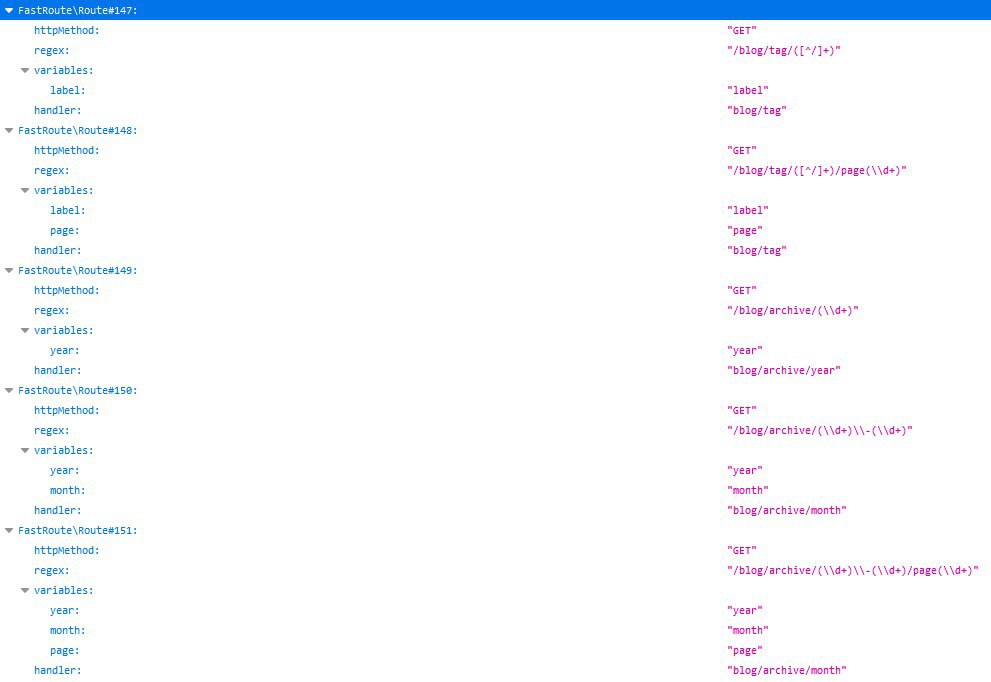Select the FastRoute\Route#149 row label
The height and width of the screenshot is (682, 991).
point(78,271)
